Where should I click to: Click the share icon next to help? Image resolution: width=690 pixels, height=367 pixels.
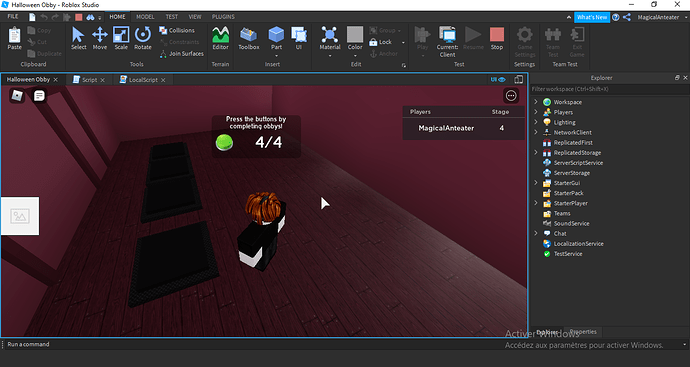[627, 17]
